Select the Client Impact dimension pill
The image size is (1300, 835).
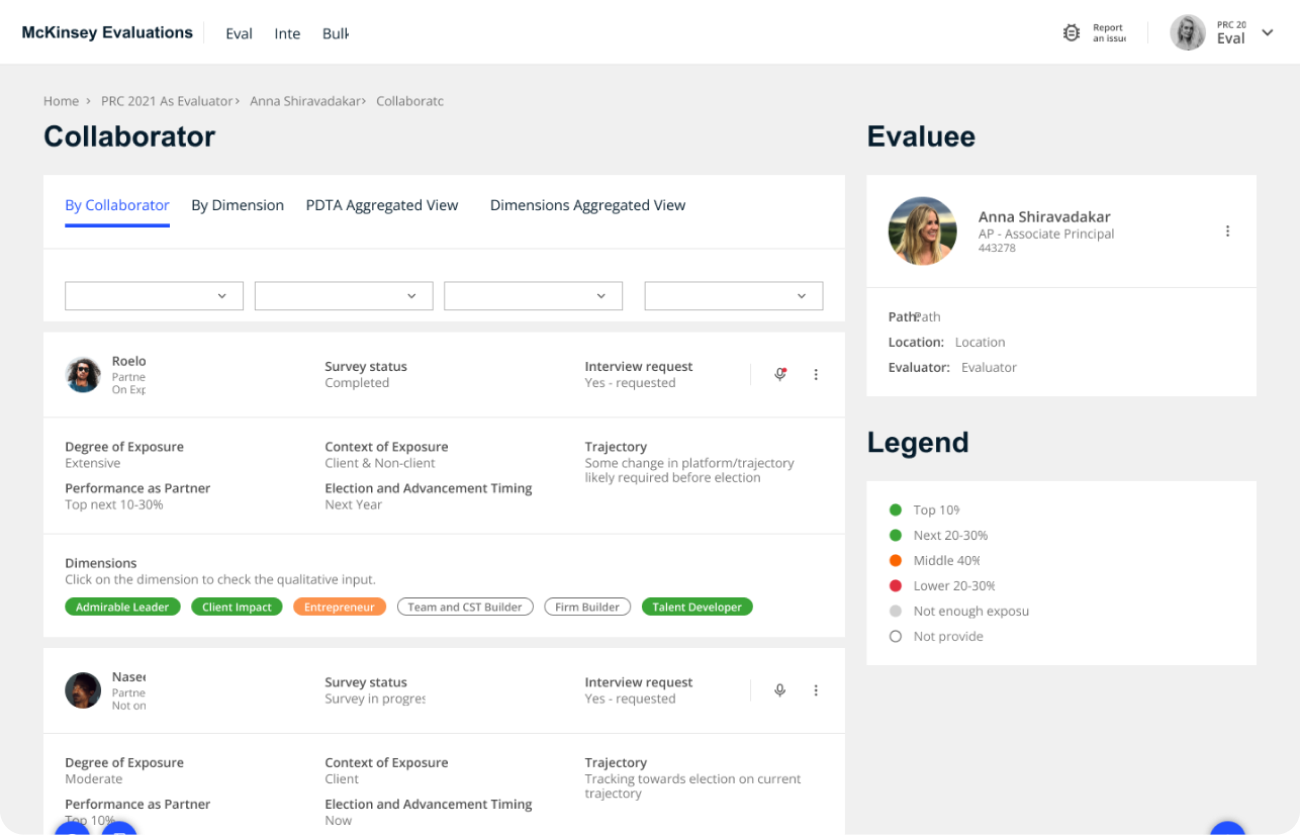click(237, 607)
